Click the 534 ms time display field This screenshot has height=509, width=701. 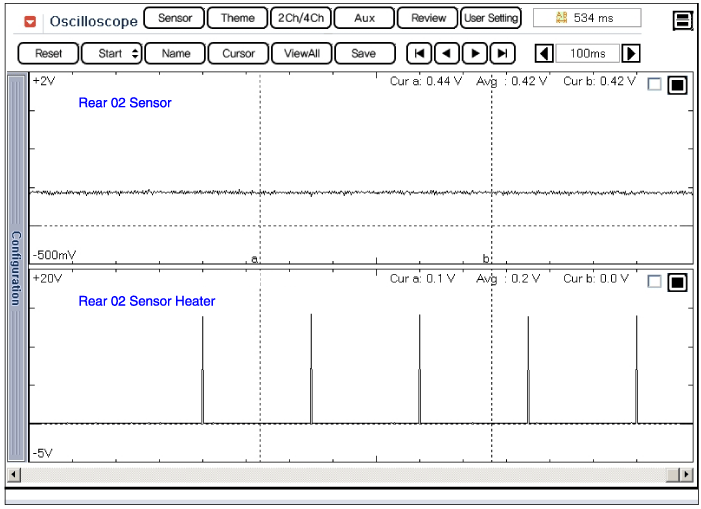coord(587,18)
